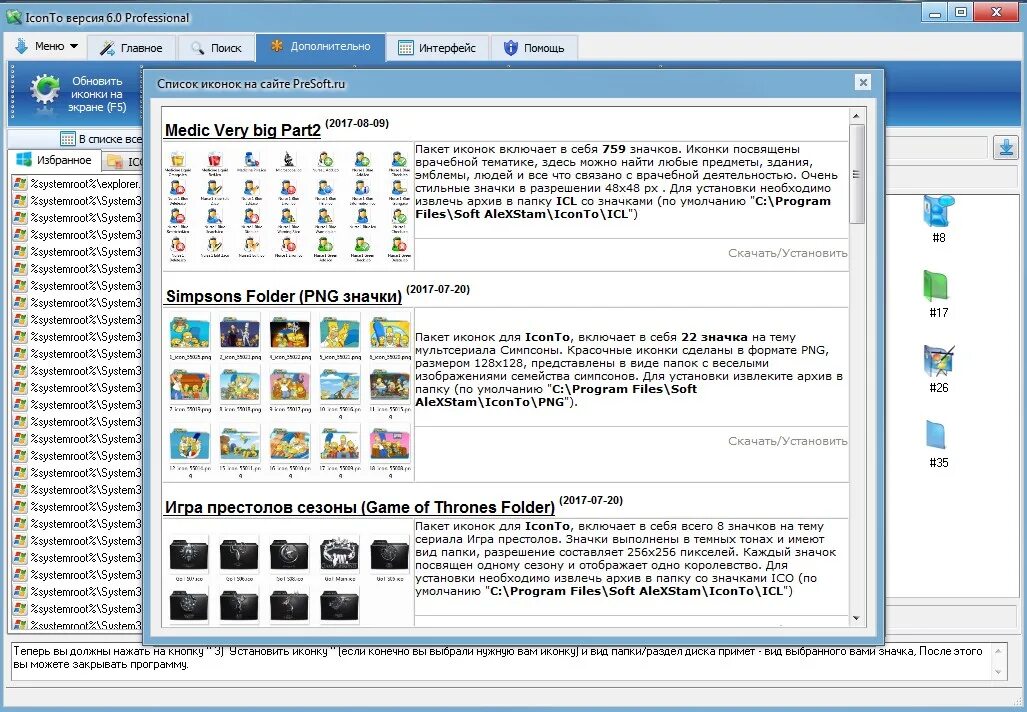
Task: Click the Интерфейс grid icon
Action: pos(405,48)
